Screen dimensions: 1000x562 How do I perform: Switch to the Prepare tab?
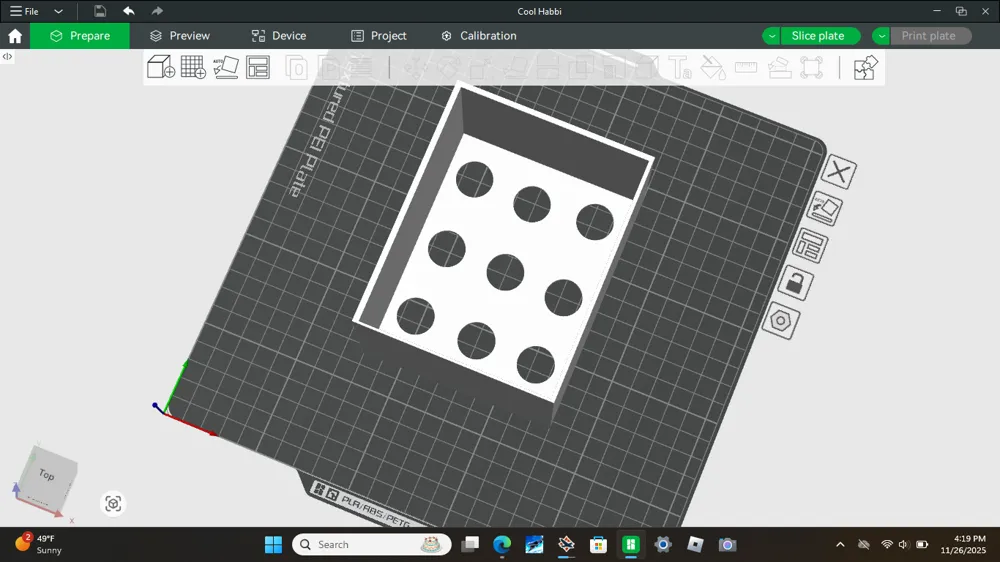pyautogui.click(x=80, y=36)
